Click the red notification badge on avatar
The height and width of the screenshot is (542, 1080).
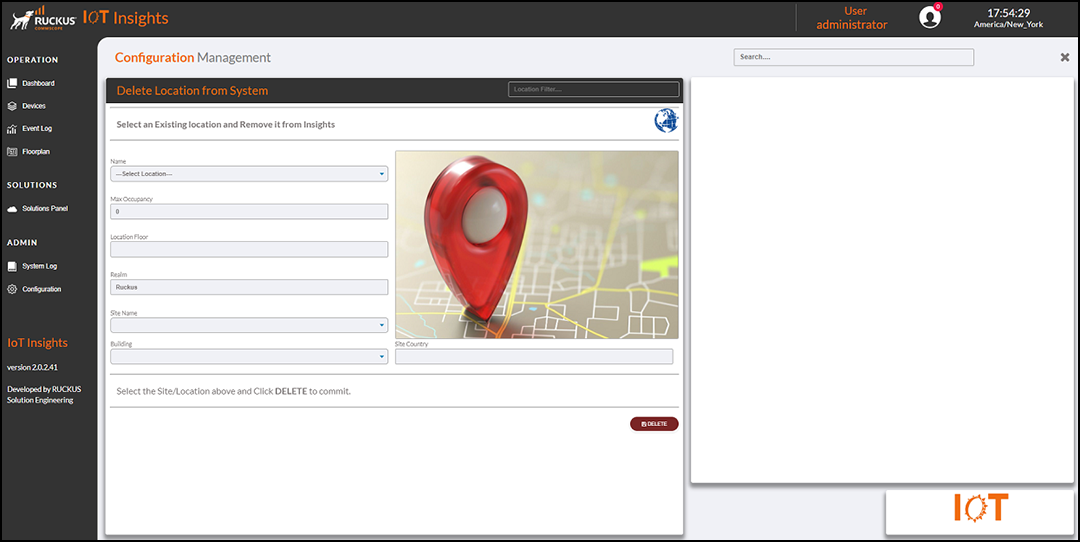pos(937,7)
